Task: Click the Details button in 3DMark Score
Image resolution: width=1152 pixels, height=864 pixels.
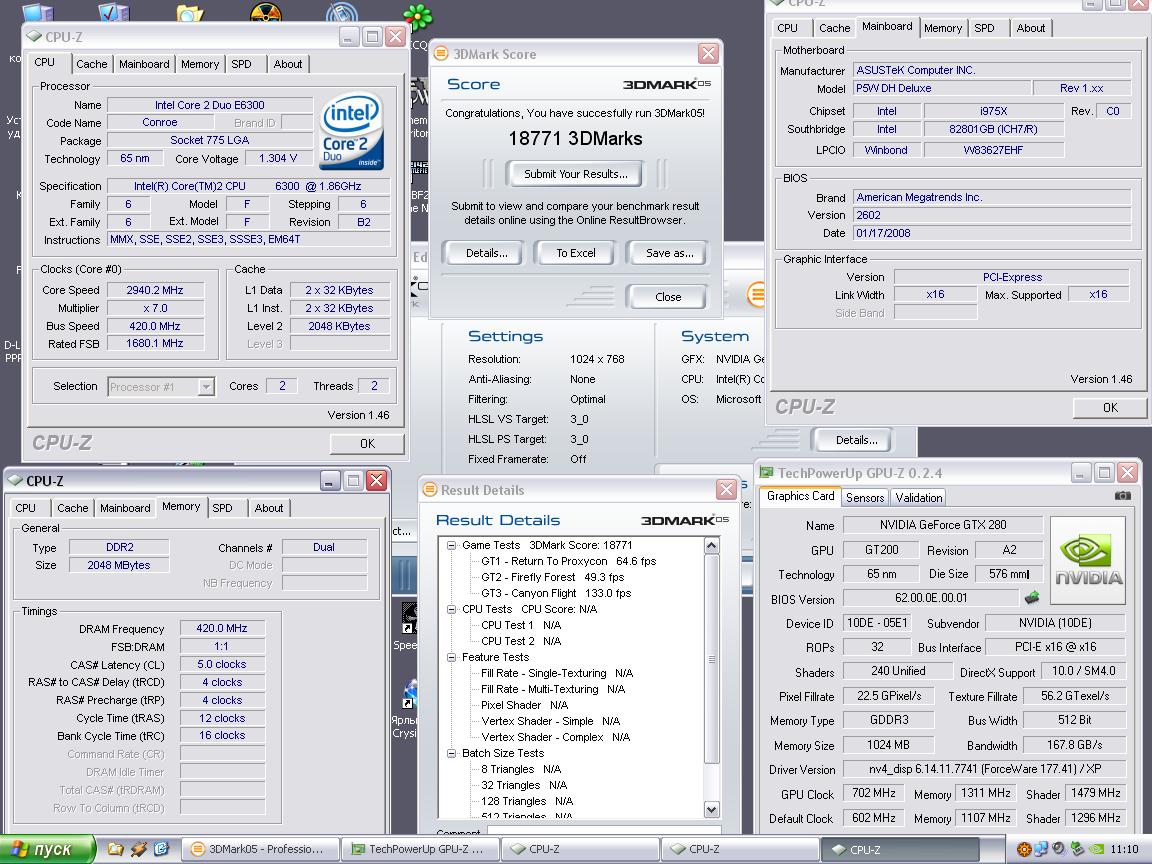Action: coord(486,253)
